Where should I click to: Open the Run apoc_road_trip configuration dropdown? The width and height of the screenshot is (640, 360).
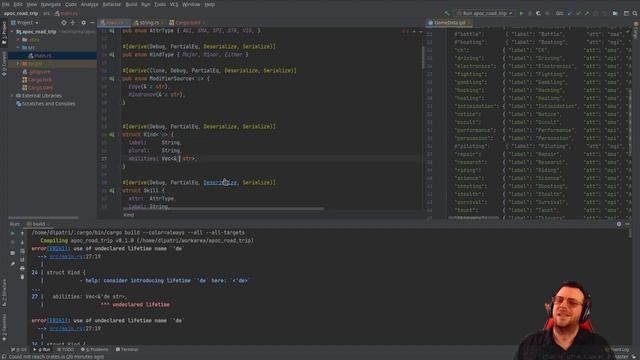(484, 13)
